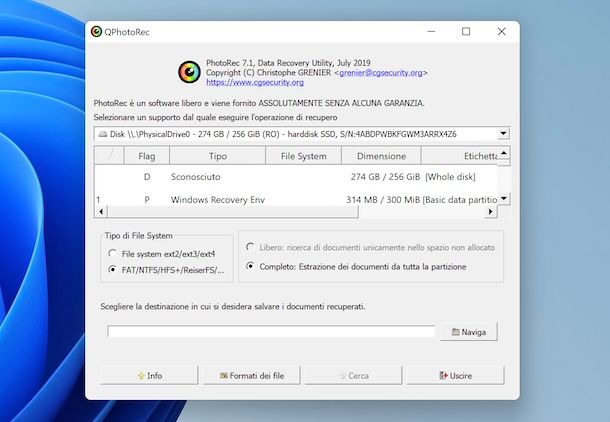Sort by the File System column header
The height and width of the screenshot is (422, 610).
click(303, 156)
